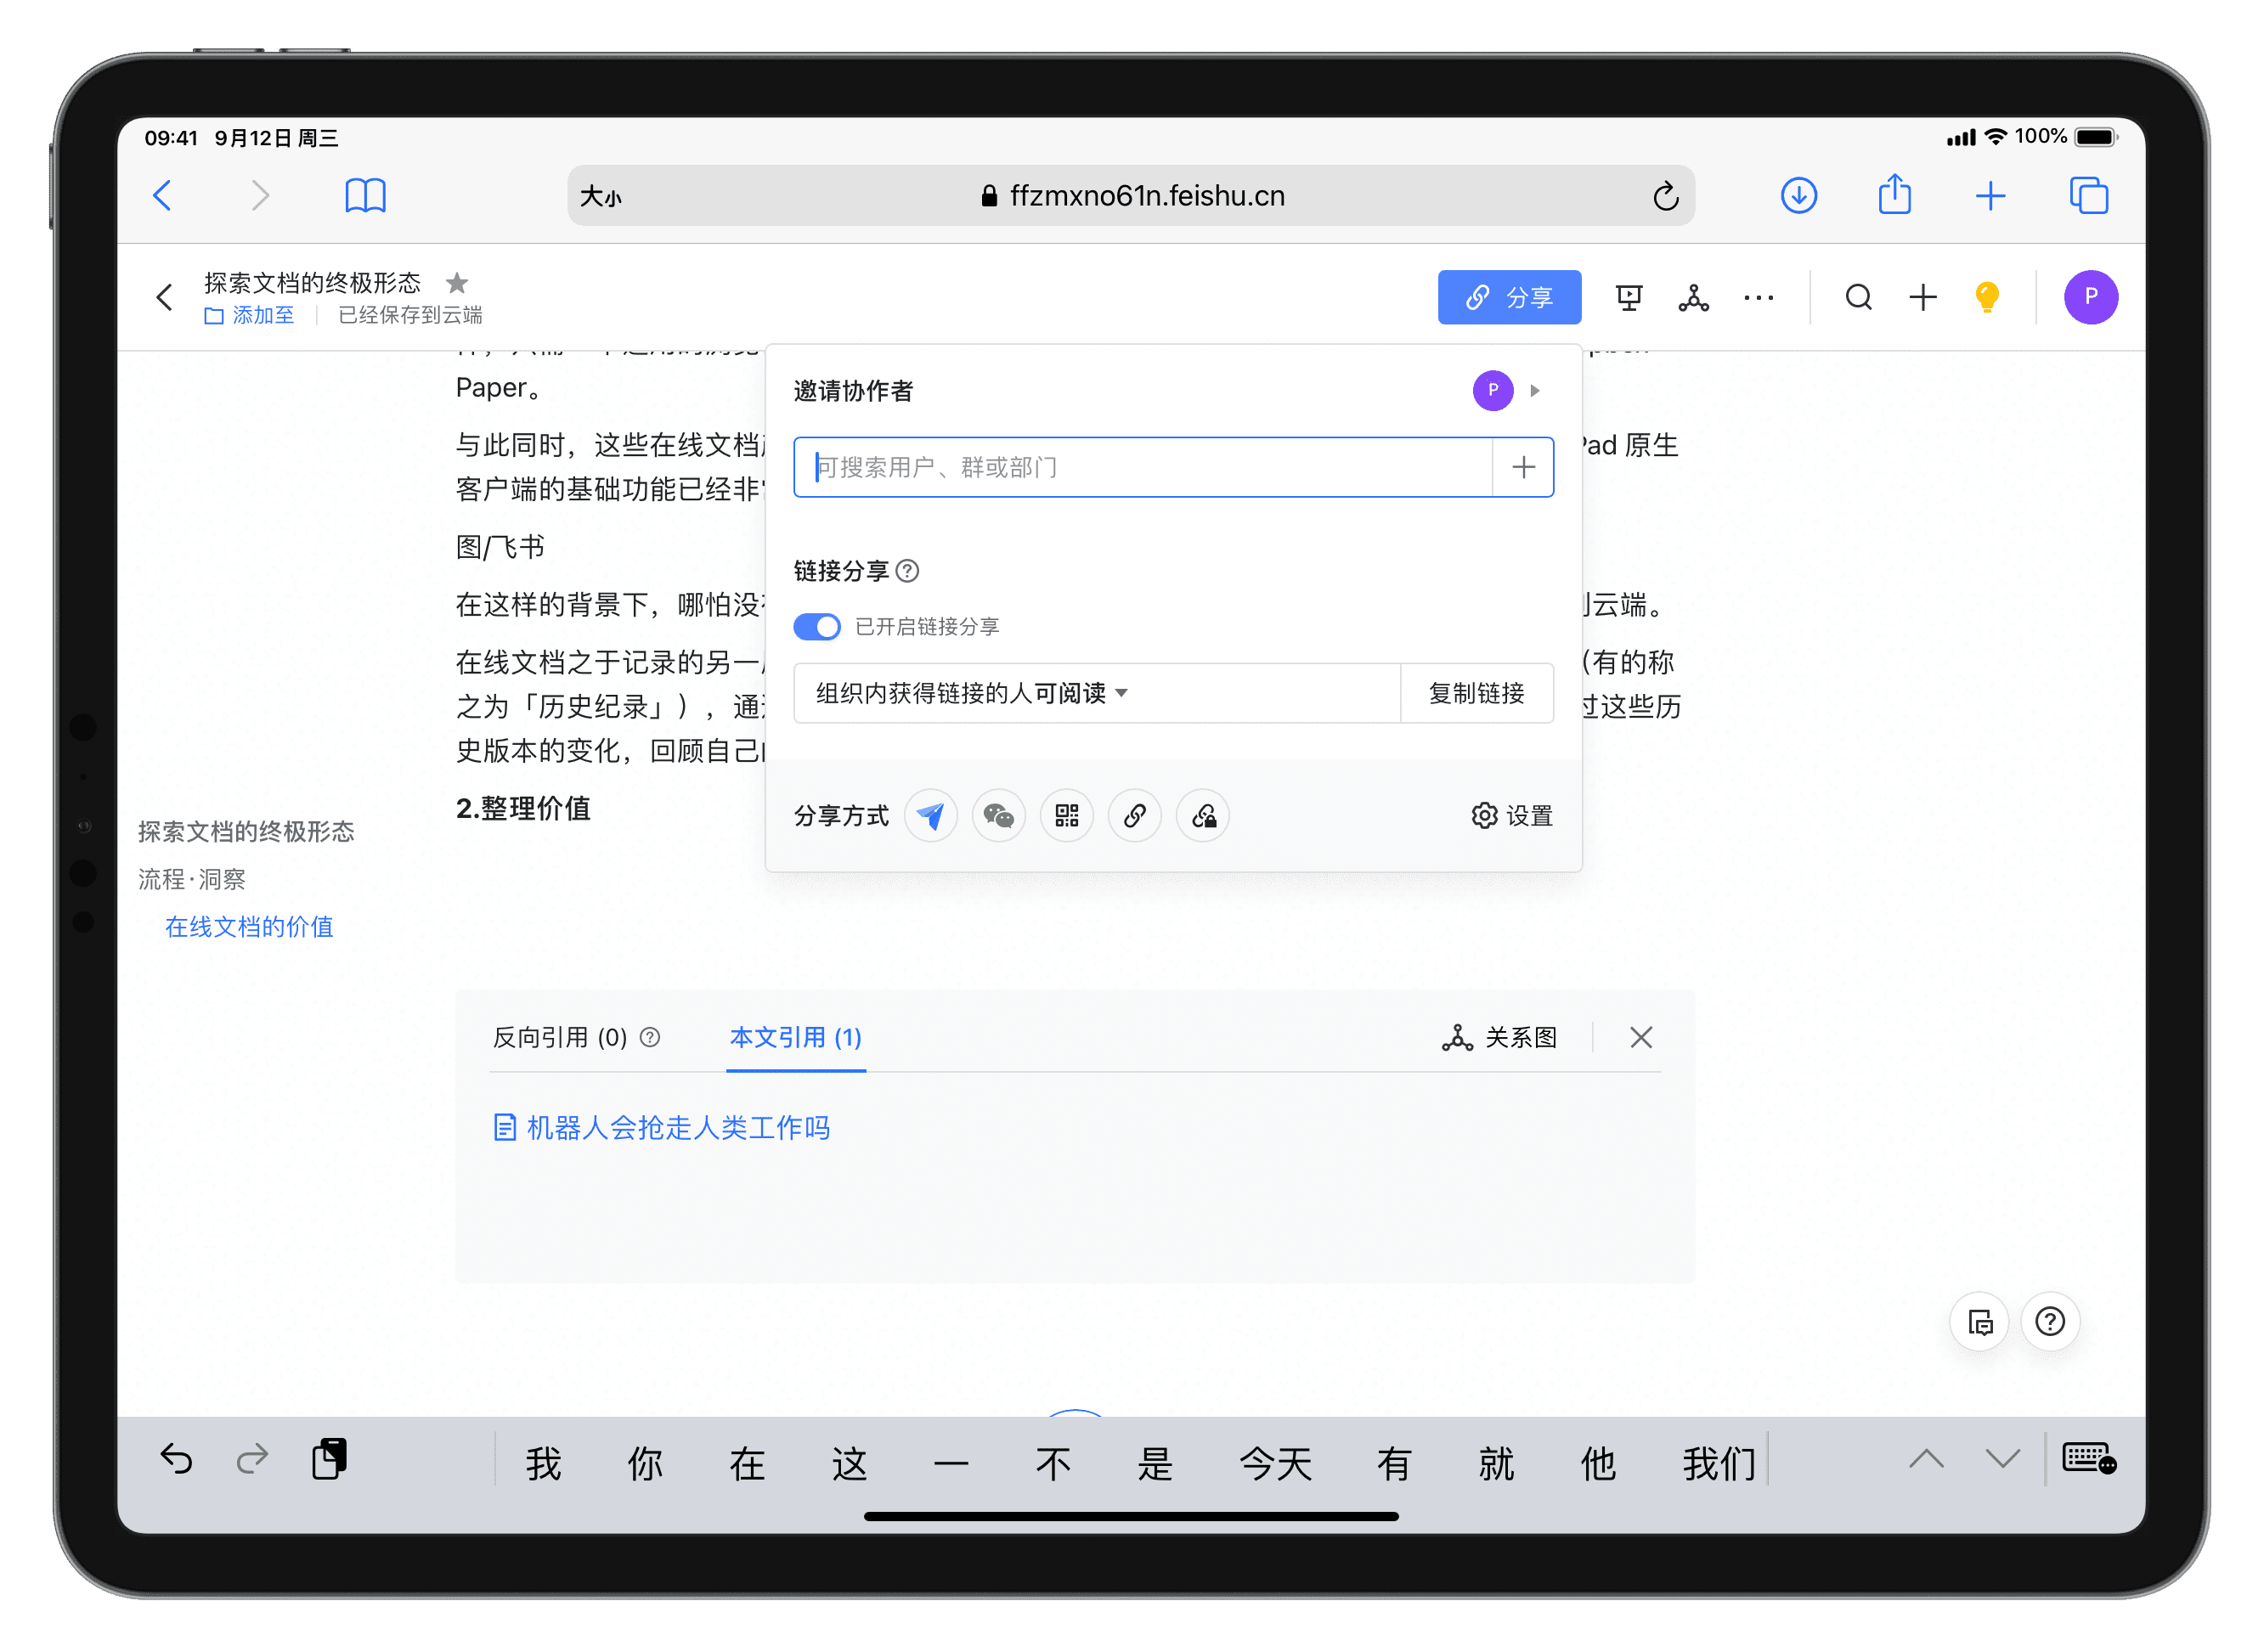Select suggestion 这
Viewport: 2264px width, 1652px height.
coord(849,1464)
